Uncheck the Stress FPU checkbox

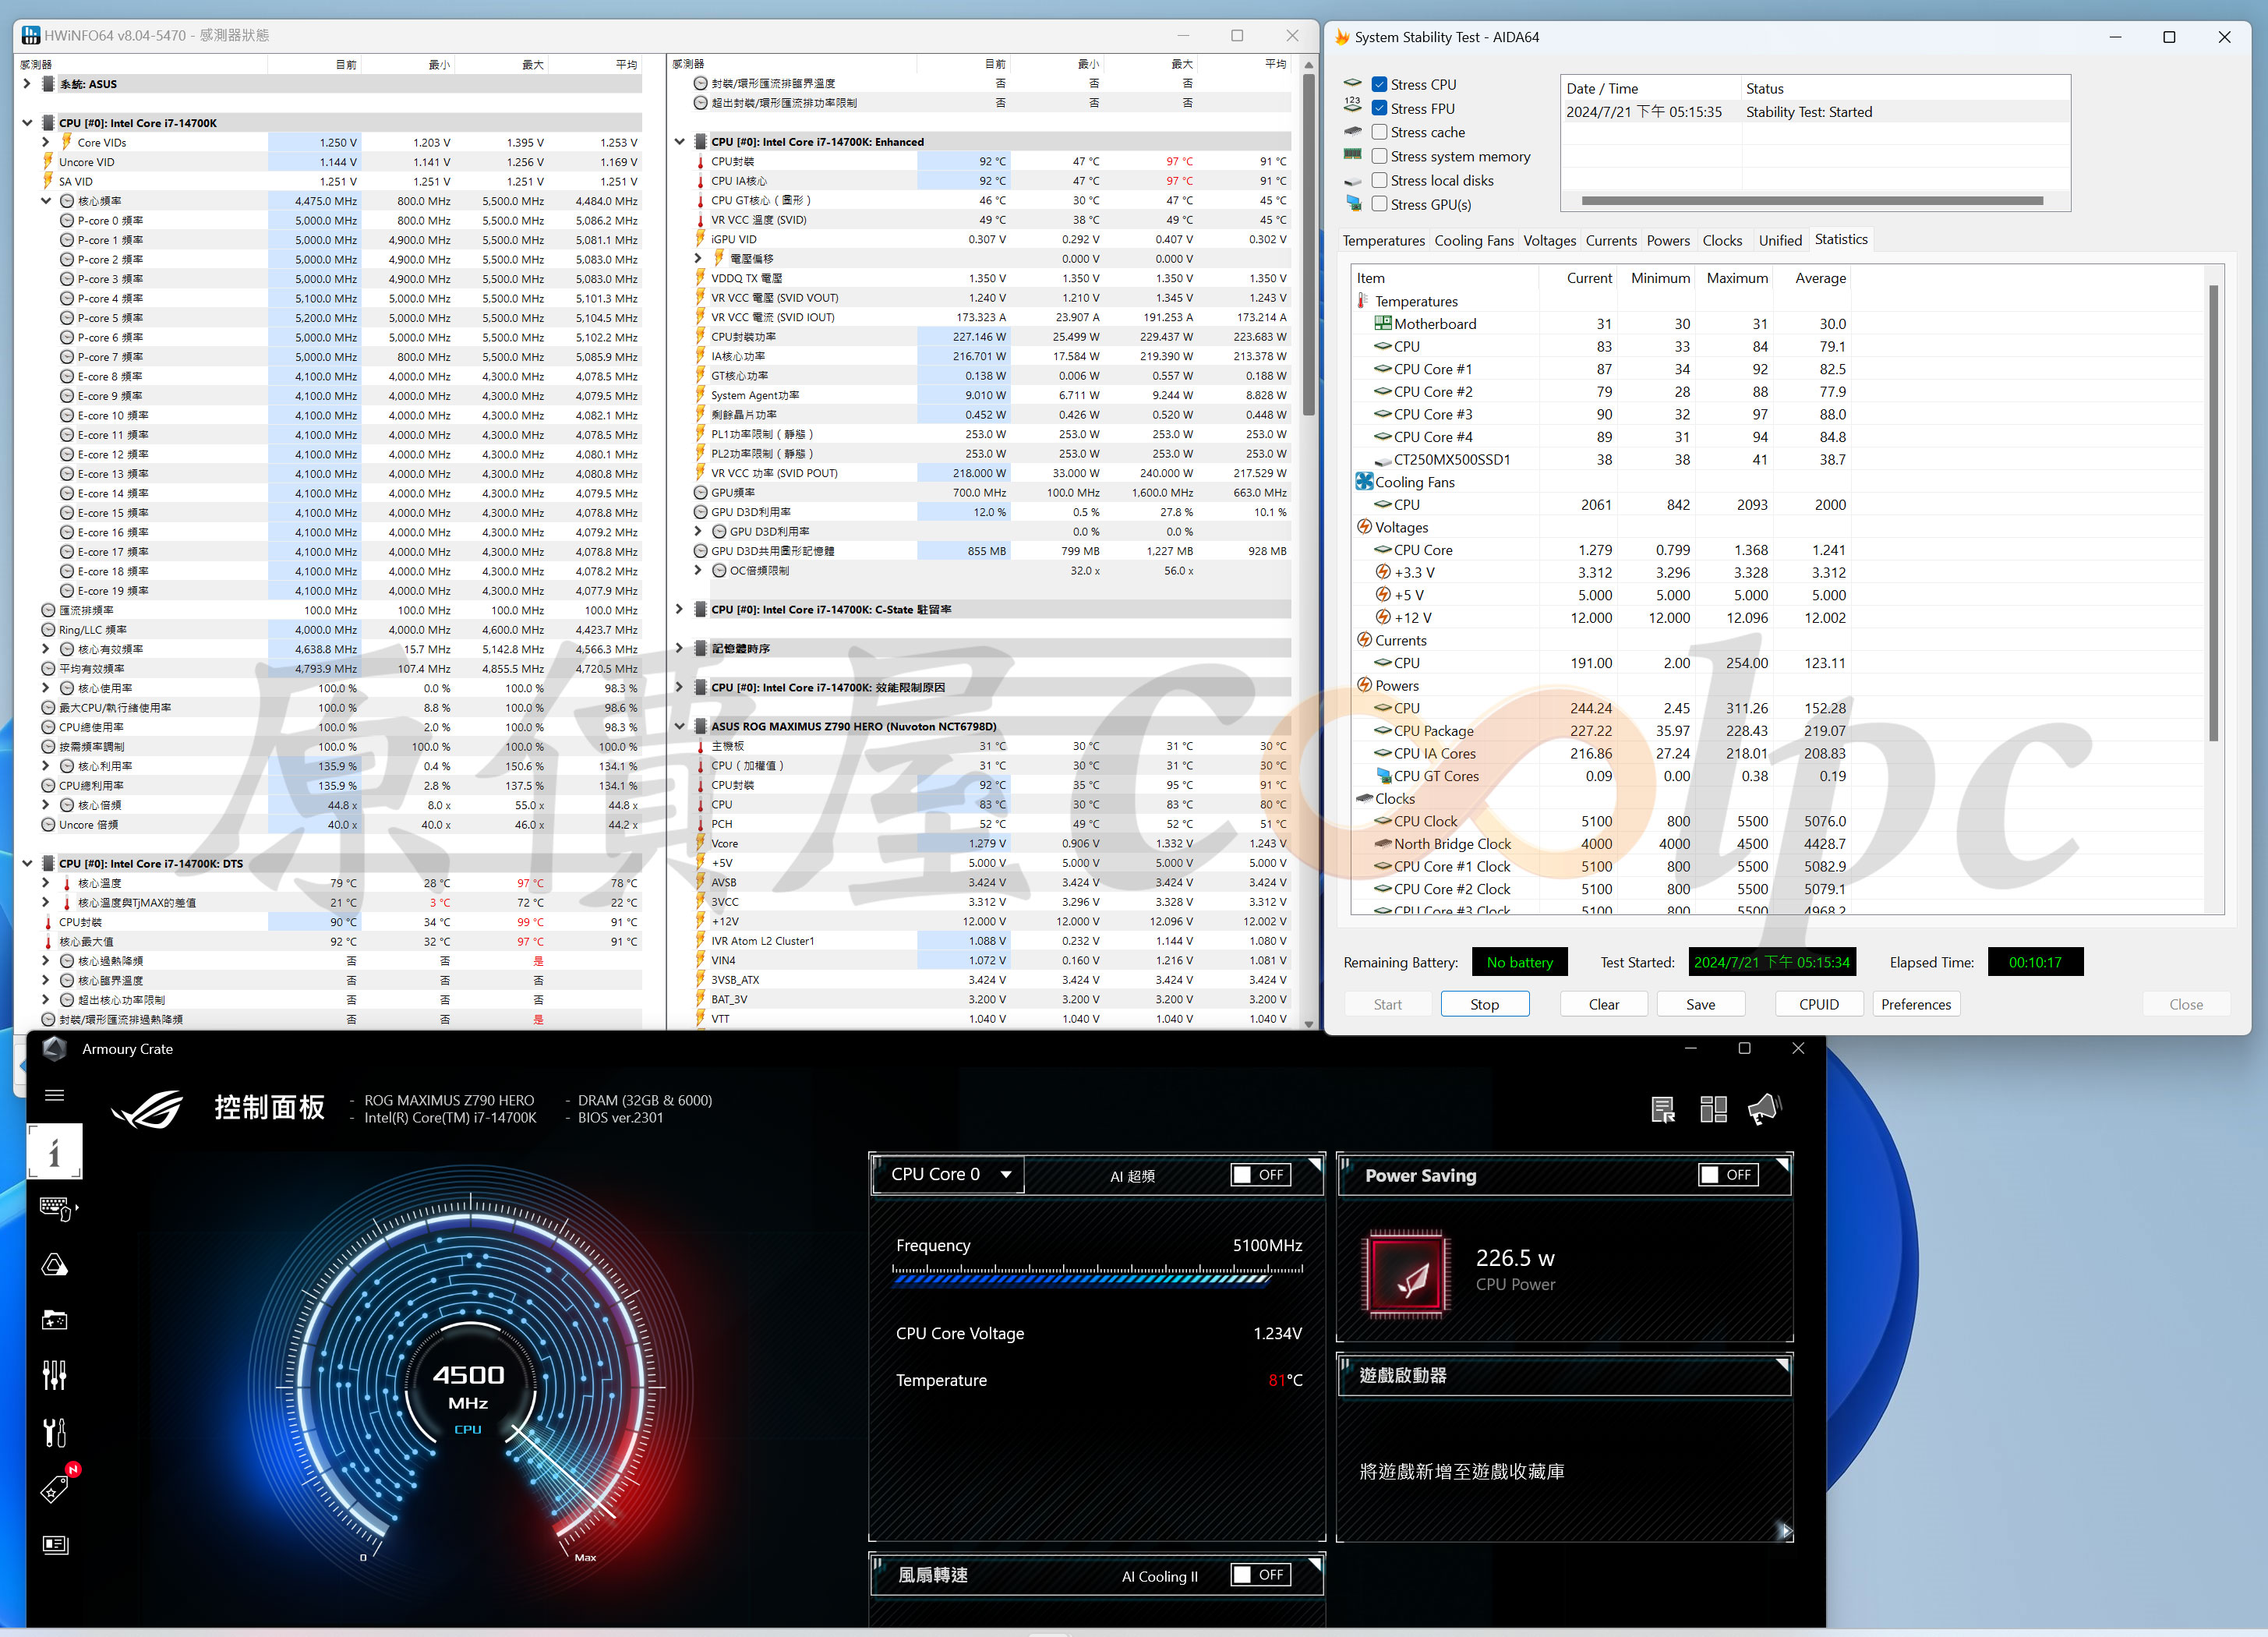1379,108
